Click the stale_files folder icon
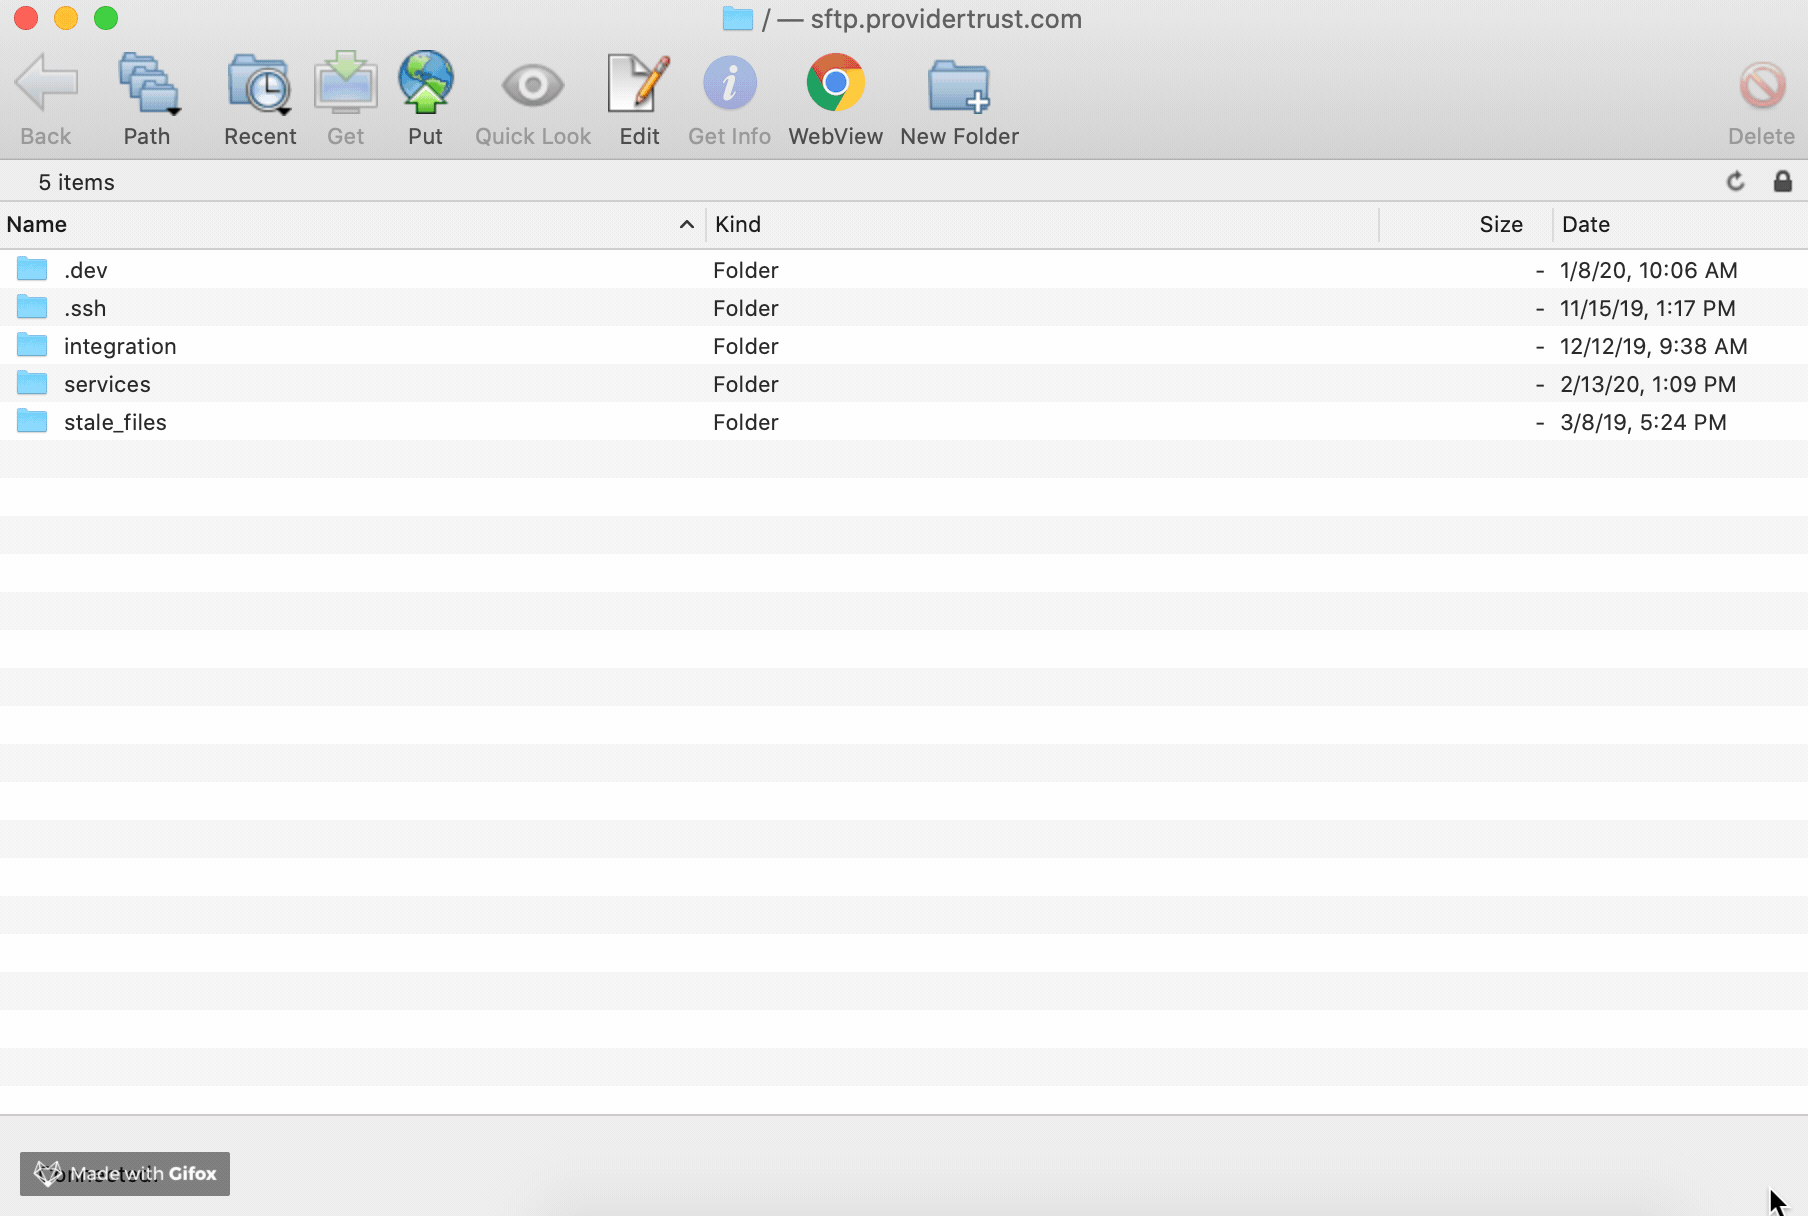 (x=32, y=421)
